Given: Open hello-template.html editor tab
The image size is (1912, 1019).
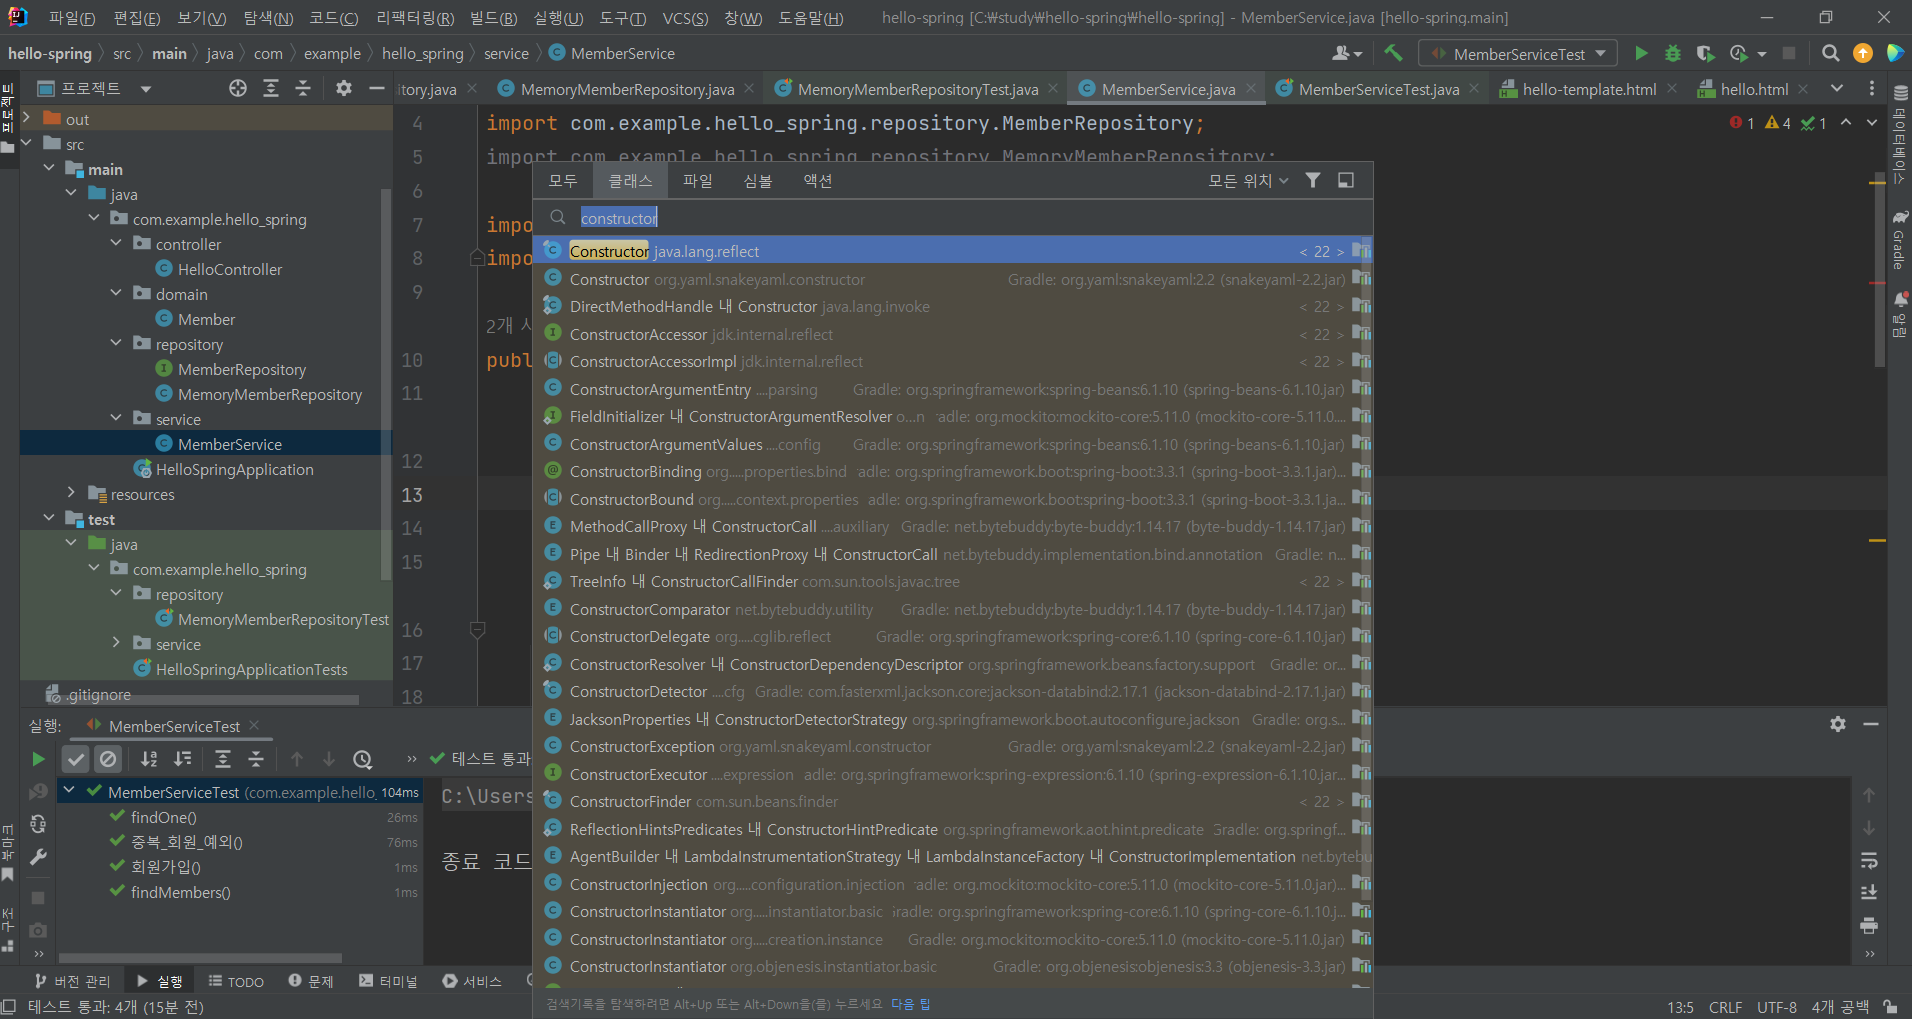Looking at the screenshot, I should pyautogui.click(x=1589, y=90).
